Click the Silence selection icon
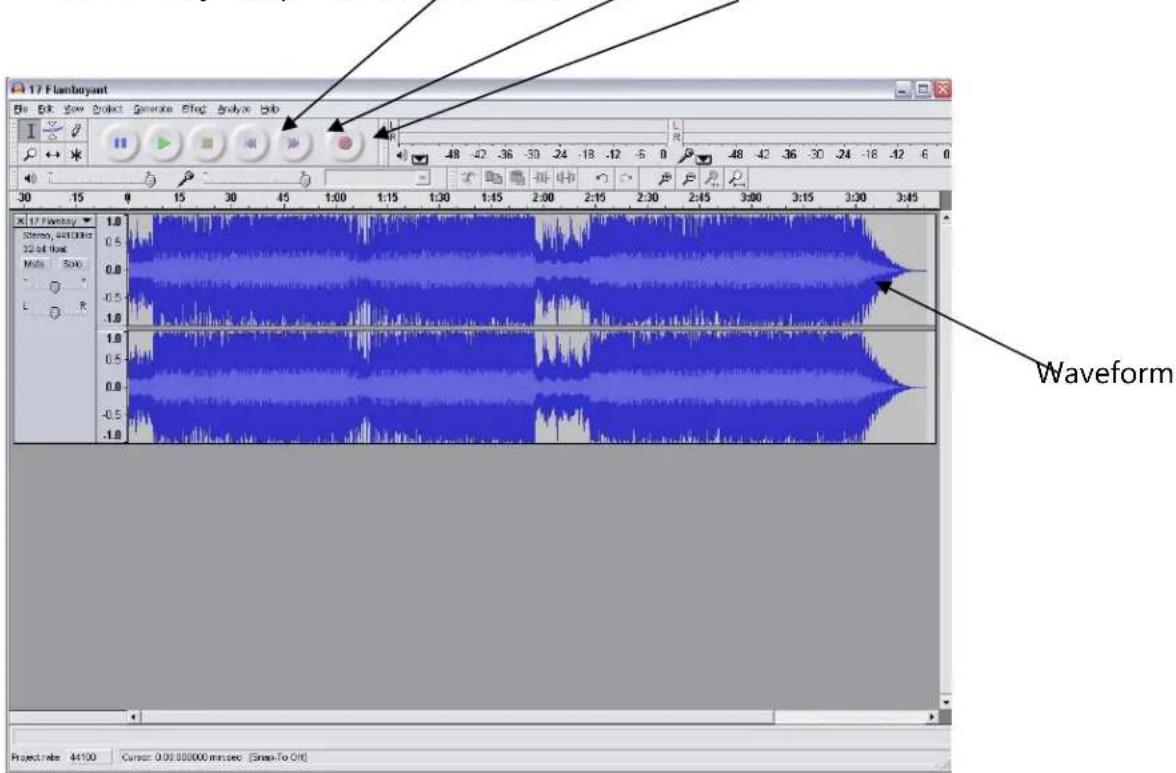 pos(566,178)
